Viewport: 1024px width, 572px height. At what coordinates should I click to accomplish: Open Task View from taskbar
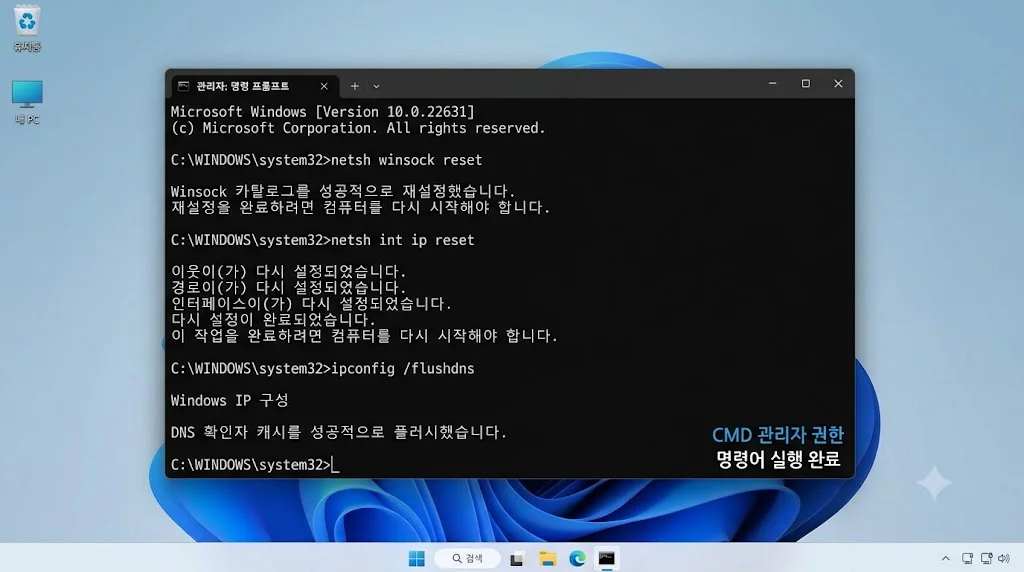click(517, 558)
